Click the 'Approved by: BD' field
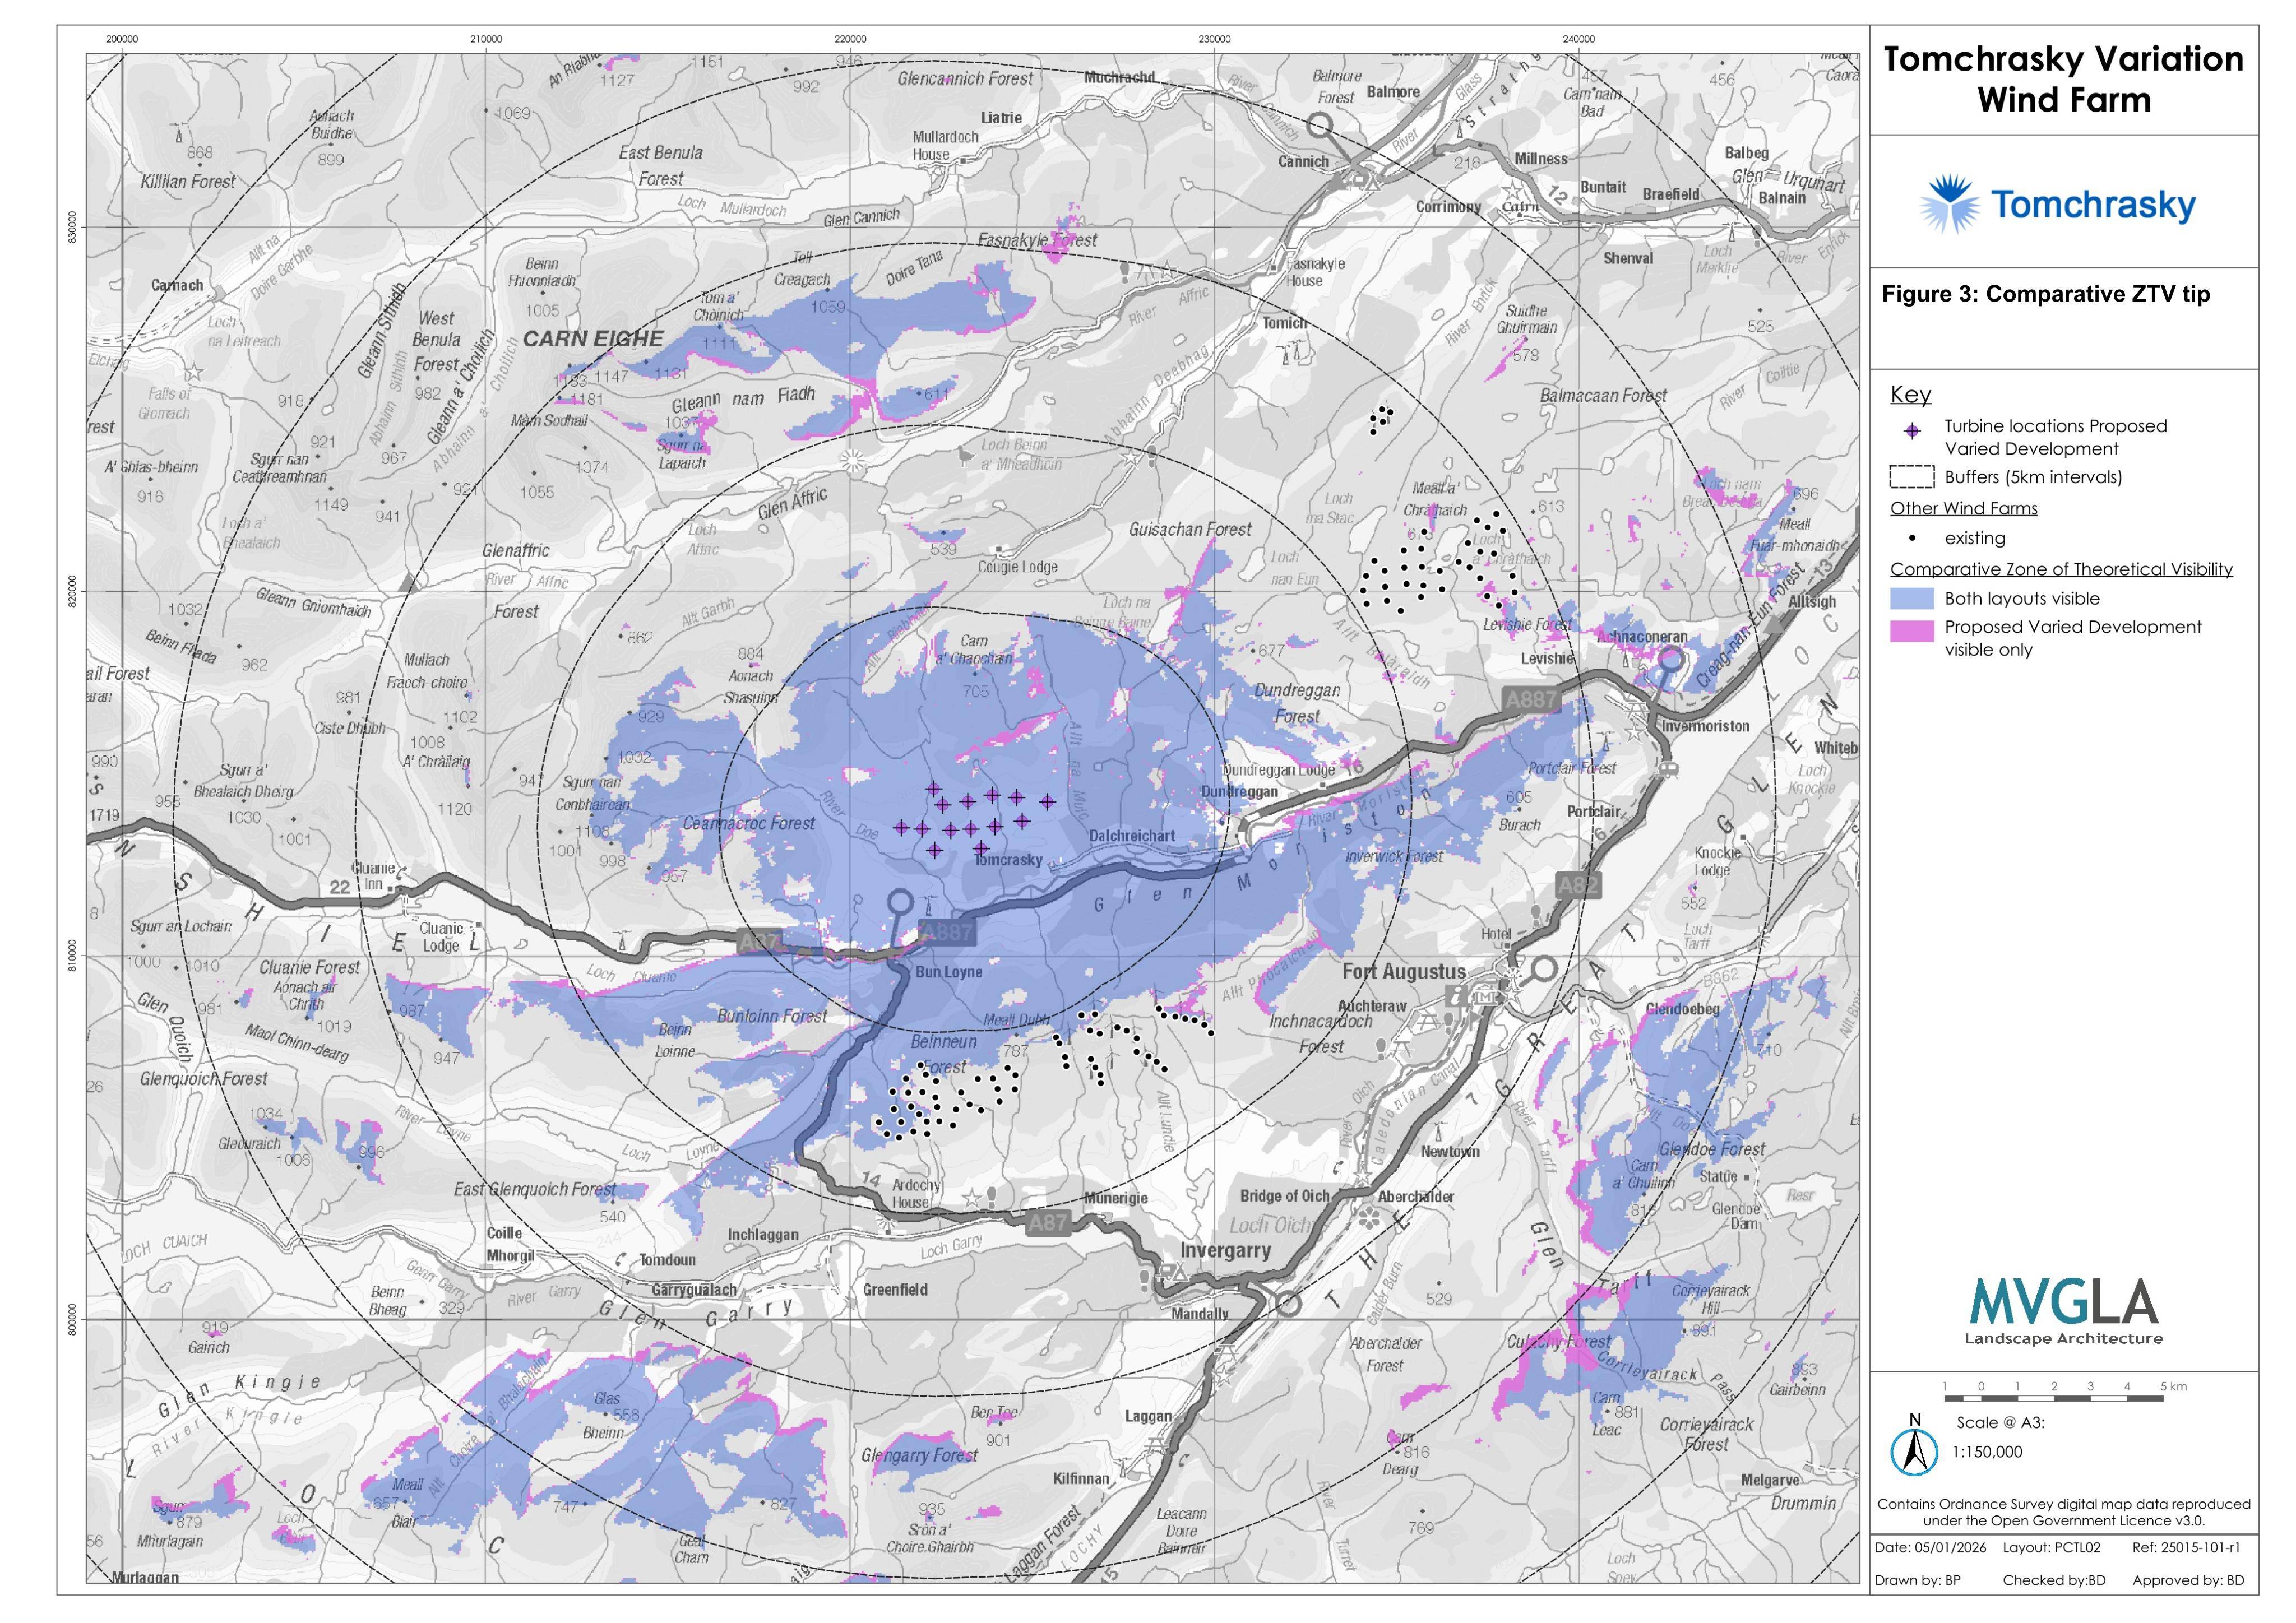 tap(2188, 1581)
